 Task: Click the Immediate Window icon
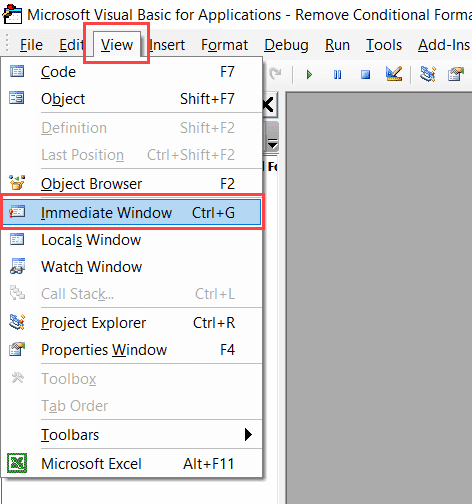tap(17, 212)
